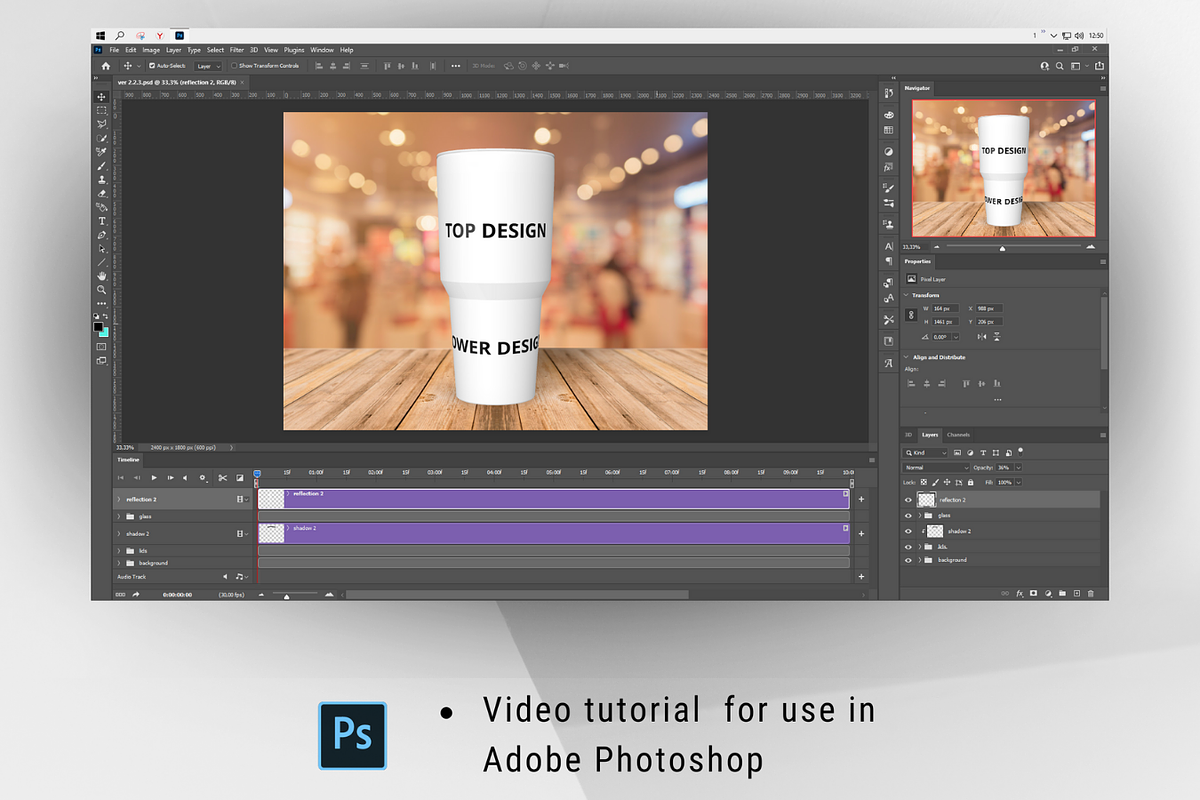
Task: Expand the background group in Layers panel
Action: tap(919, 560)
